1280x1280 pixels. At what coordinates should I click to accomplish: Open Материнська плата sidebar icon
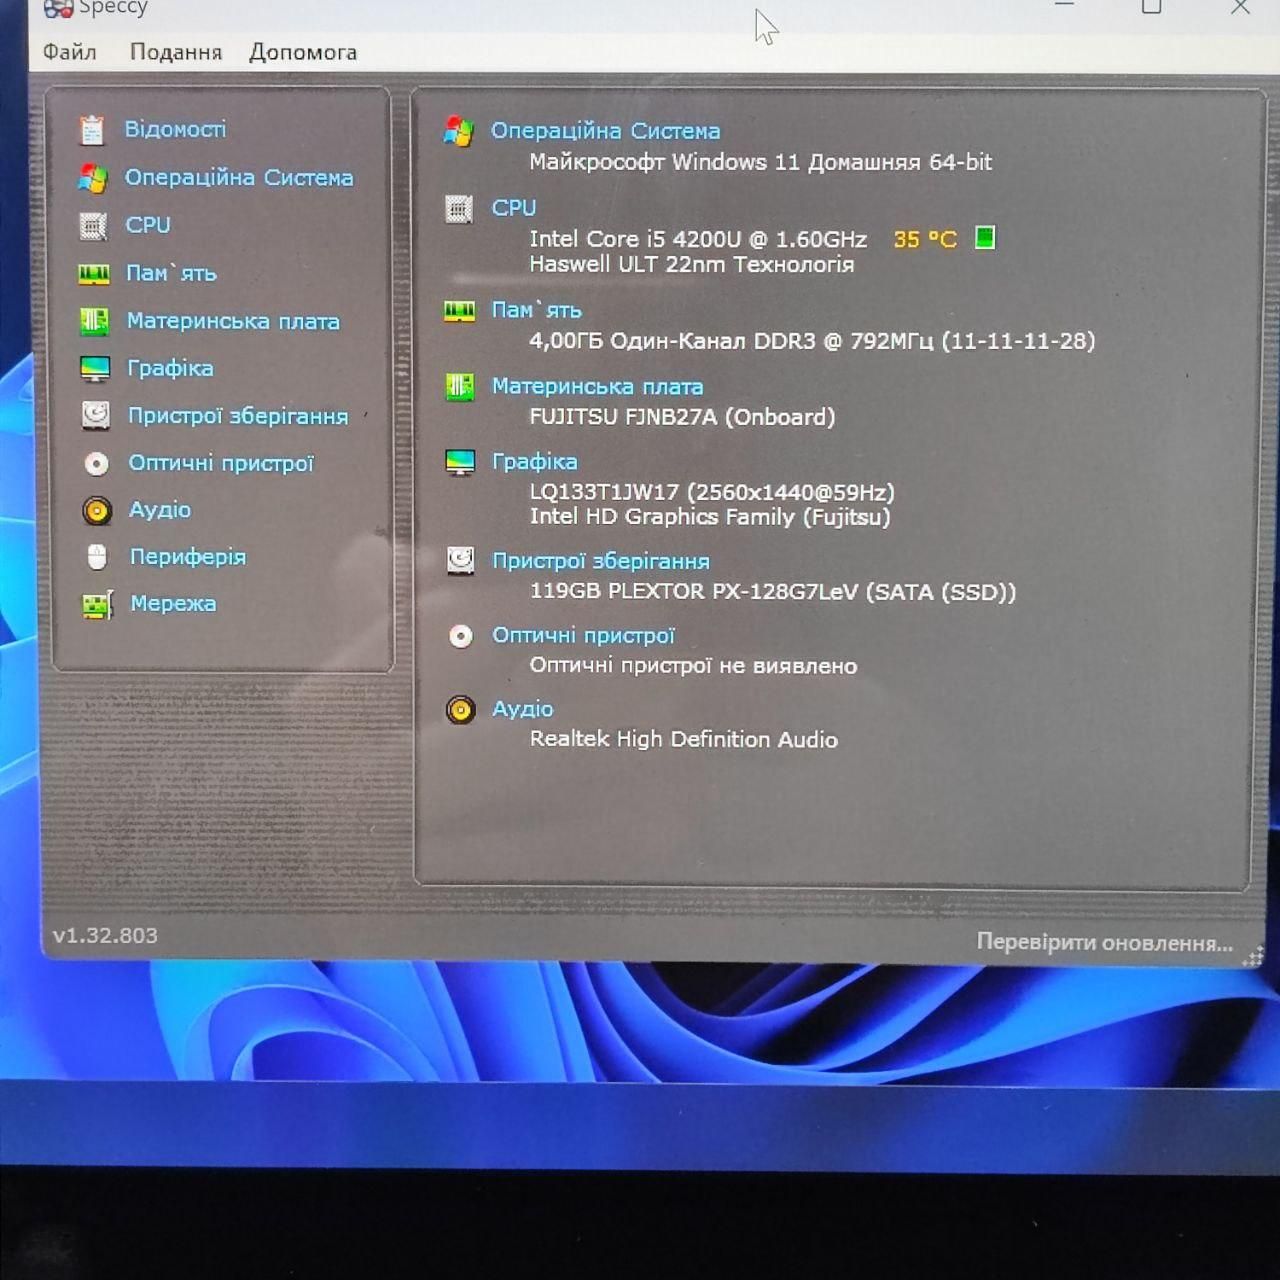pos(94,321)
